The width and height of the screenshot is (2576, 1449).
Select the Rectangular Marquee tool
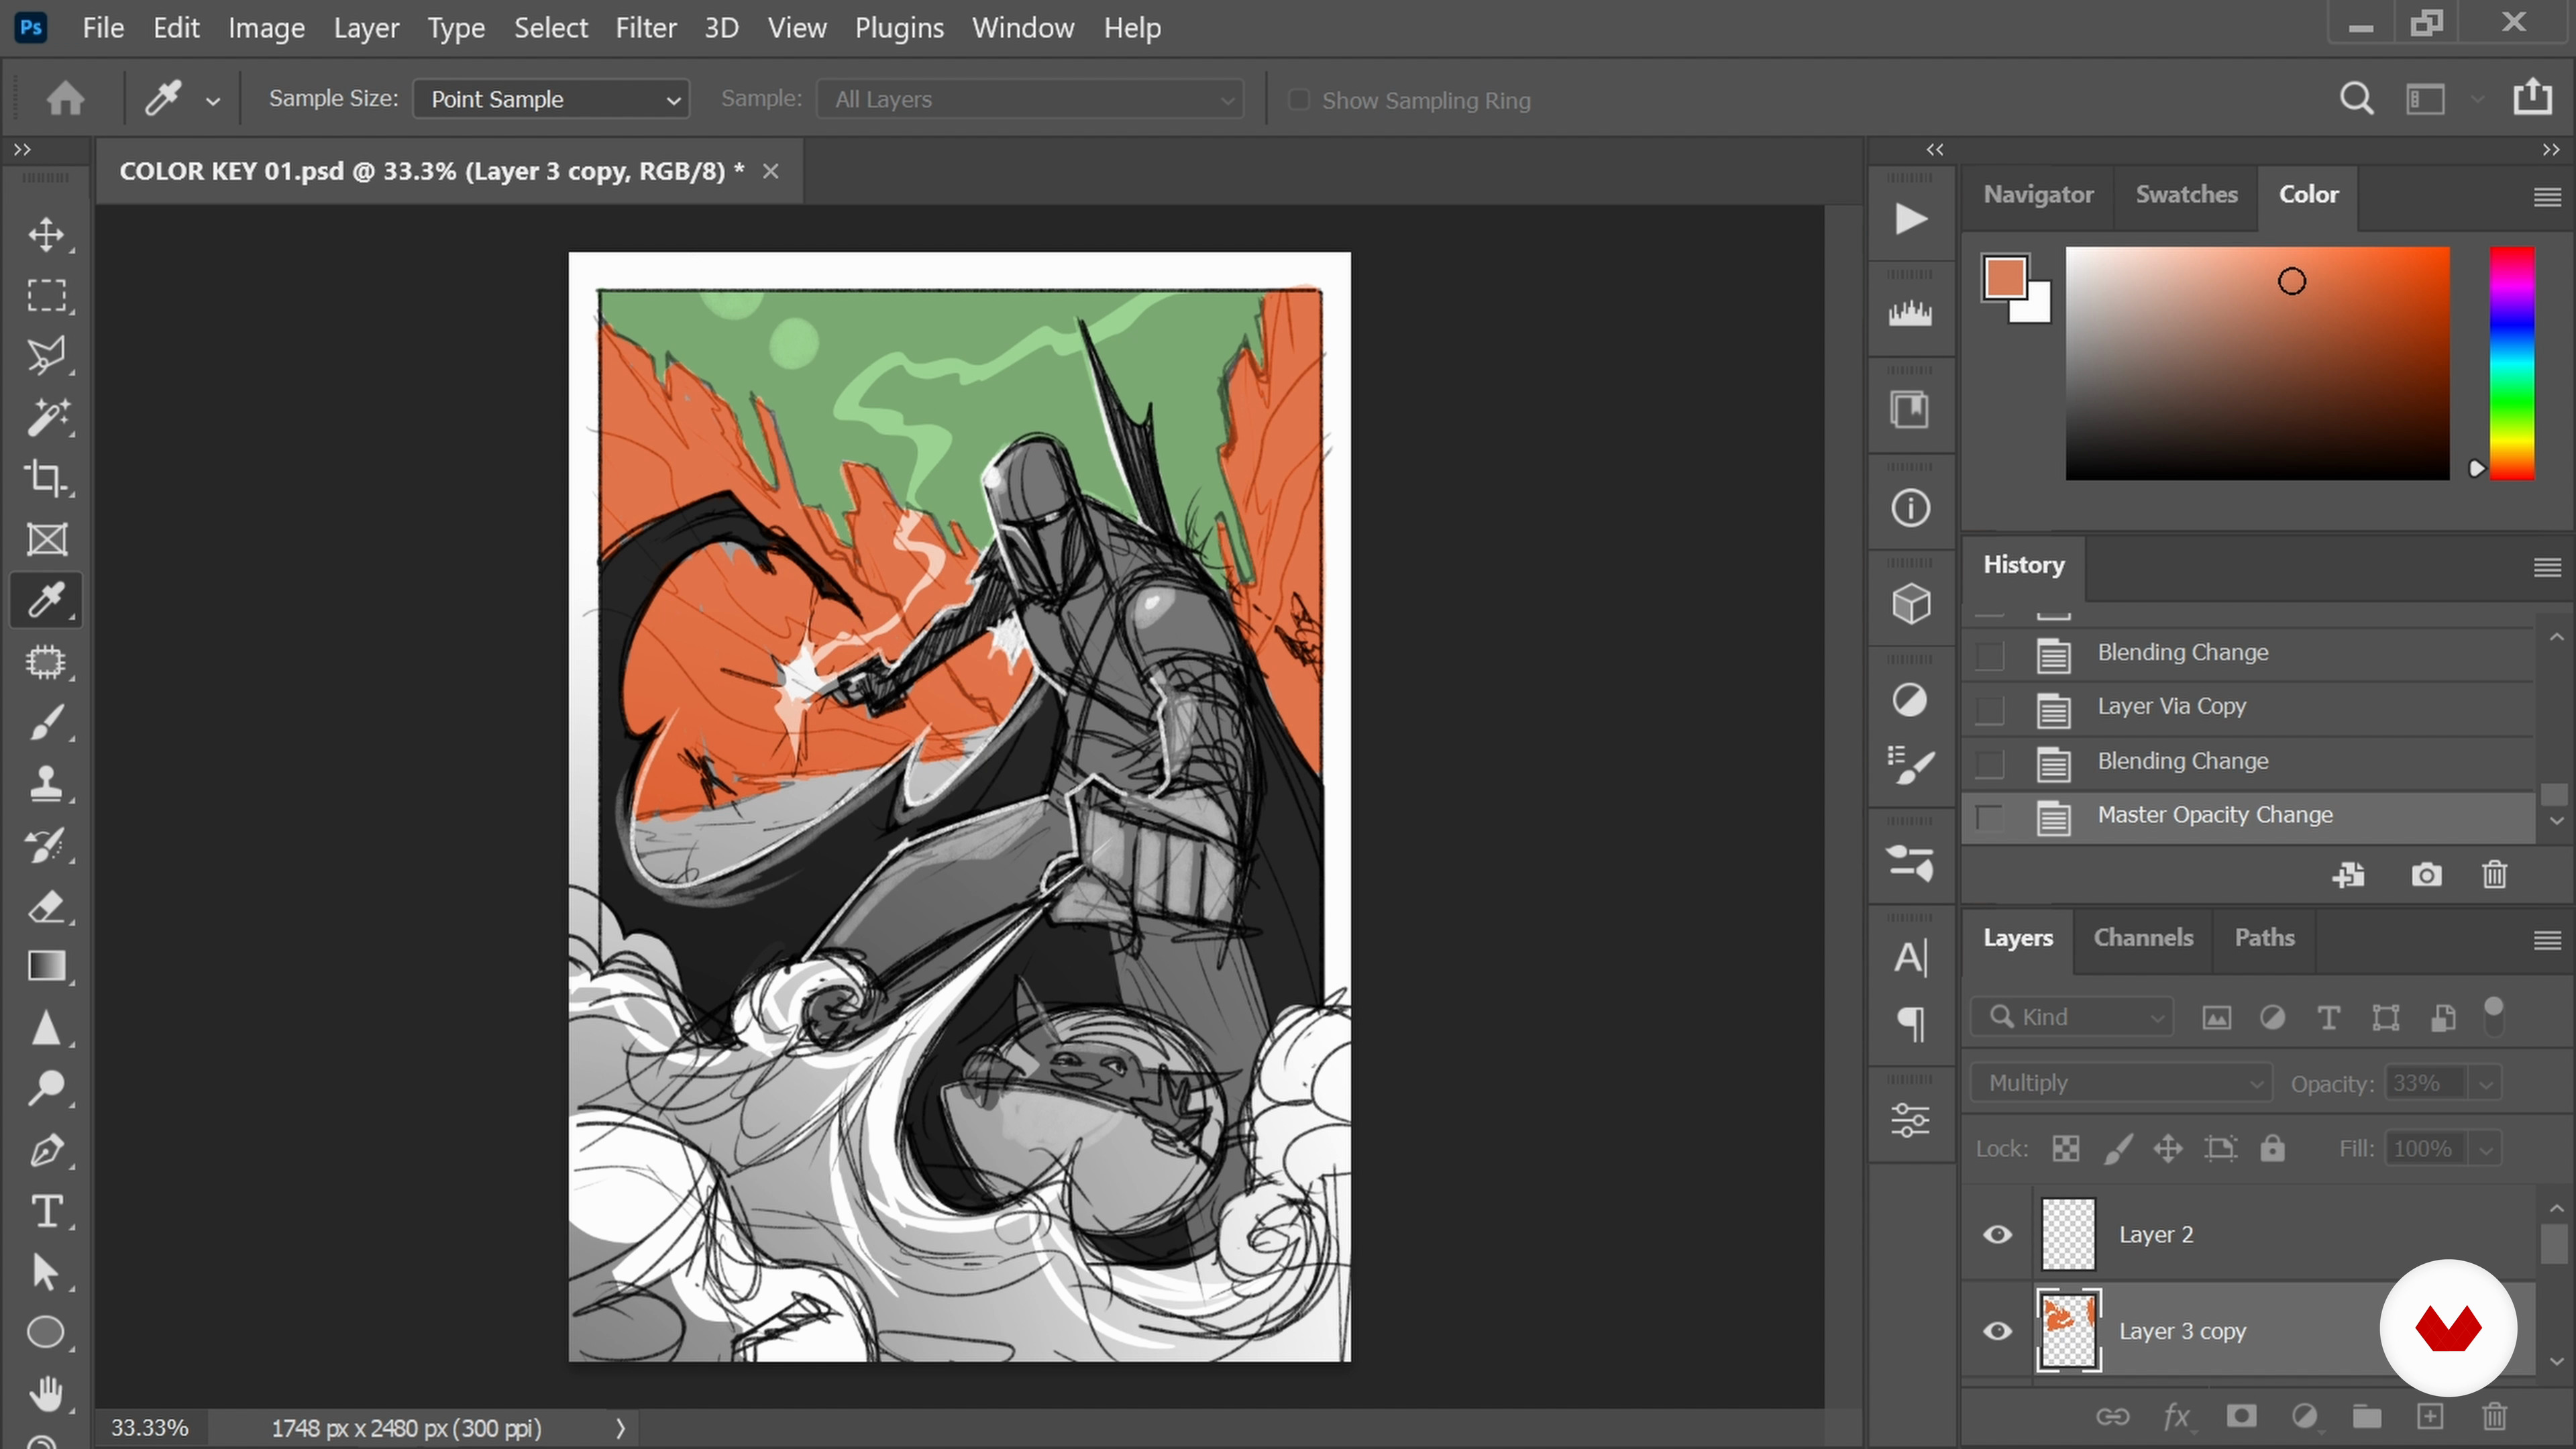click(x=46, y=296)
